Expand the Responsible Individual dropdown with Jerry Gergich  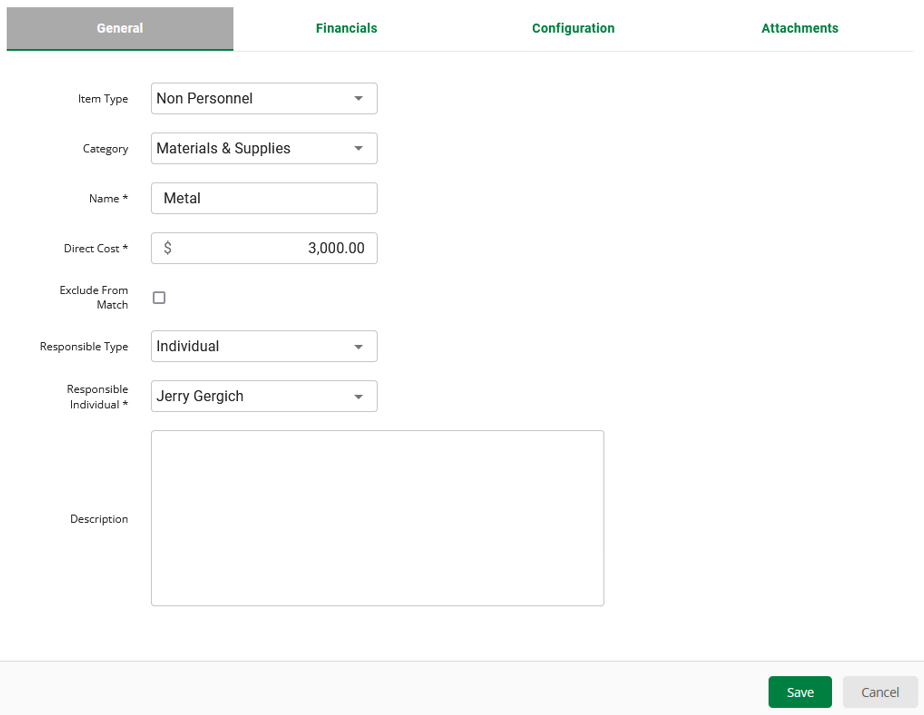(264, 397)
